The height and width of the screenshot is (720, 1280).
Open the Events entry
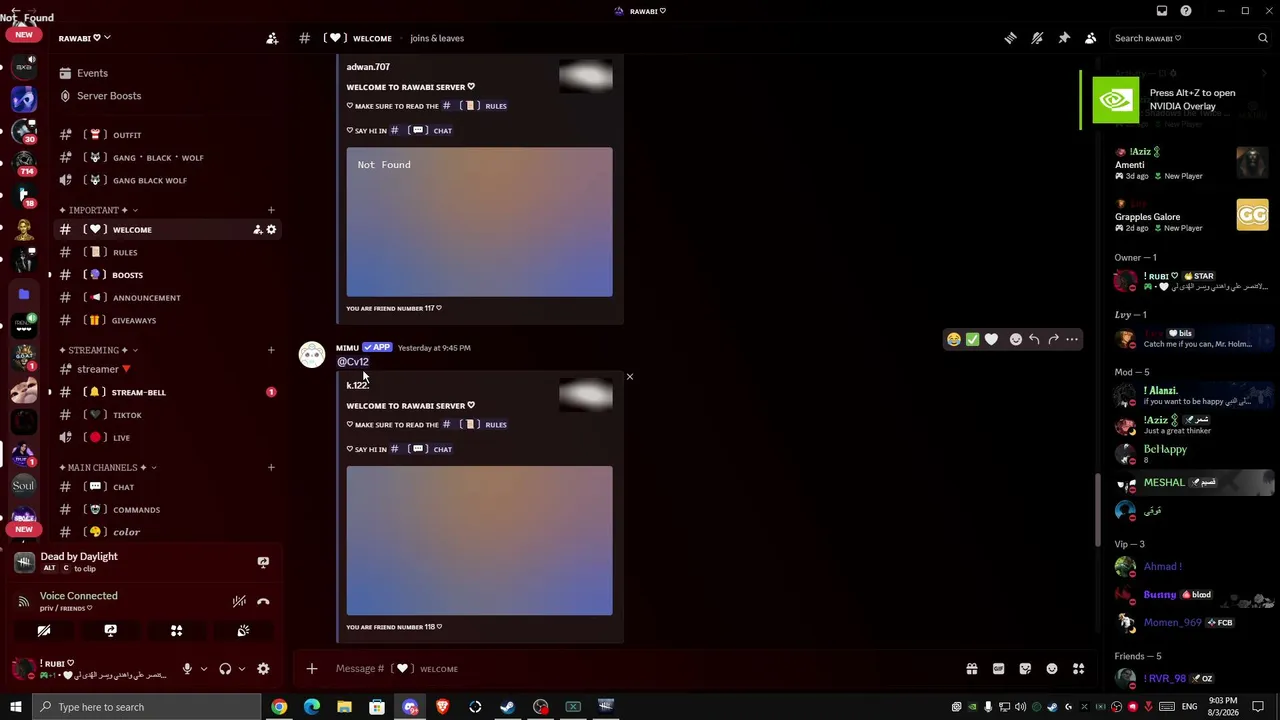coord(92,73)
